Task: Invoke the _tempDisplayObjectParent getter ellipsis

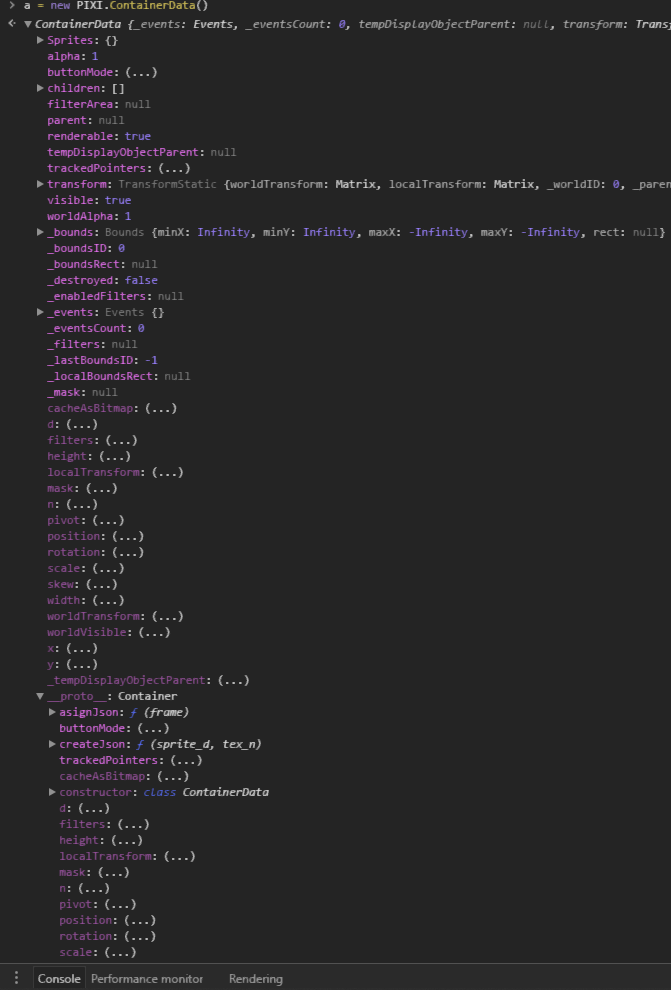Action: coord(234,680)
